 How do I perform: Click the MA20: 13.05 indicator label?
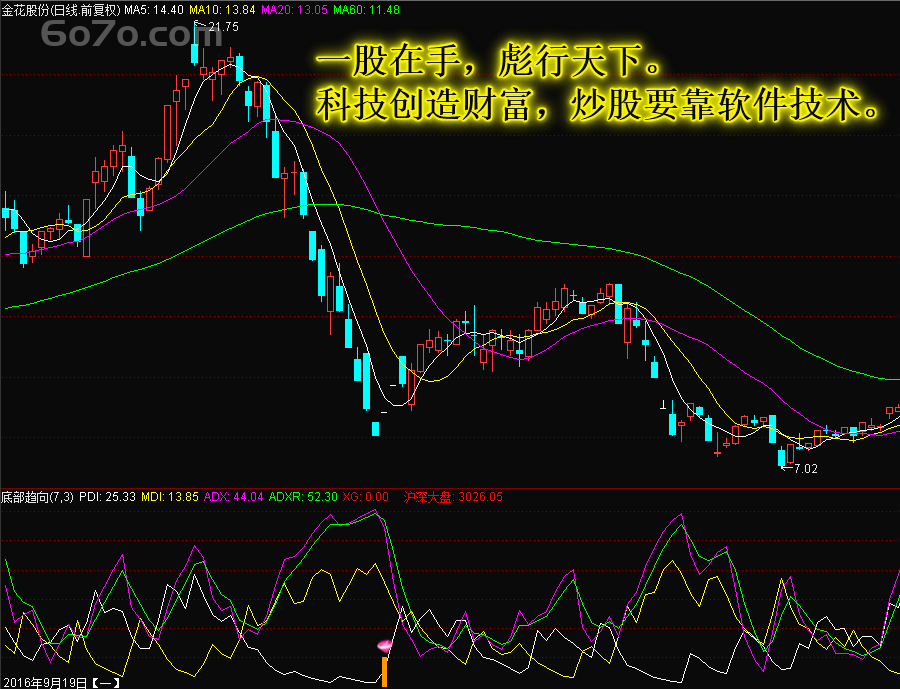pos(294,10)
